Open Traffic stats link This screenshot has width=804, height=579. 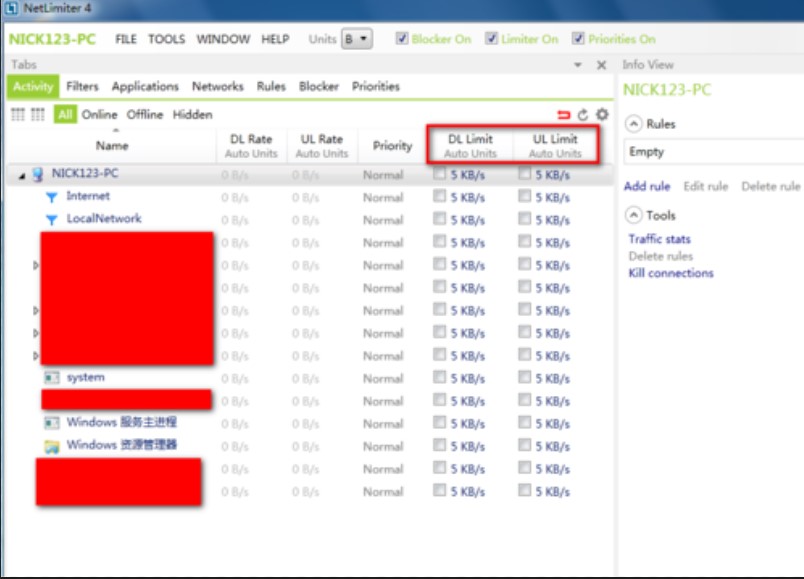(659, 239)
